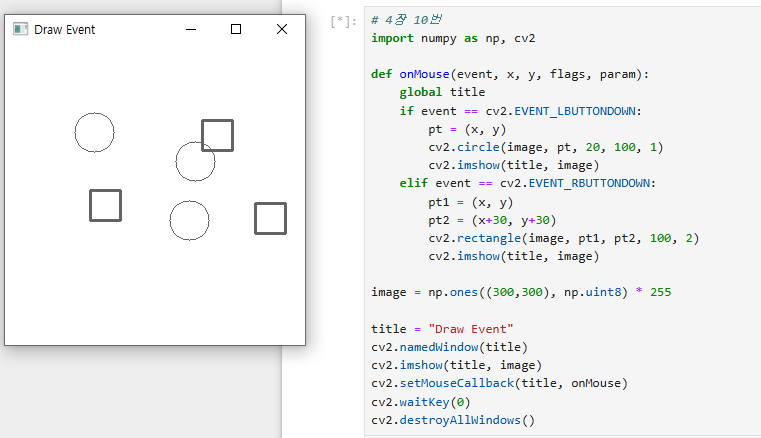The height and width of the screenshot is (438, 761).
Task: Click the cv2.setMouseCallback line
Action: click(x=499, y=384)
